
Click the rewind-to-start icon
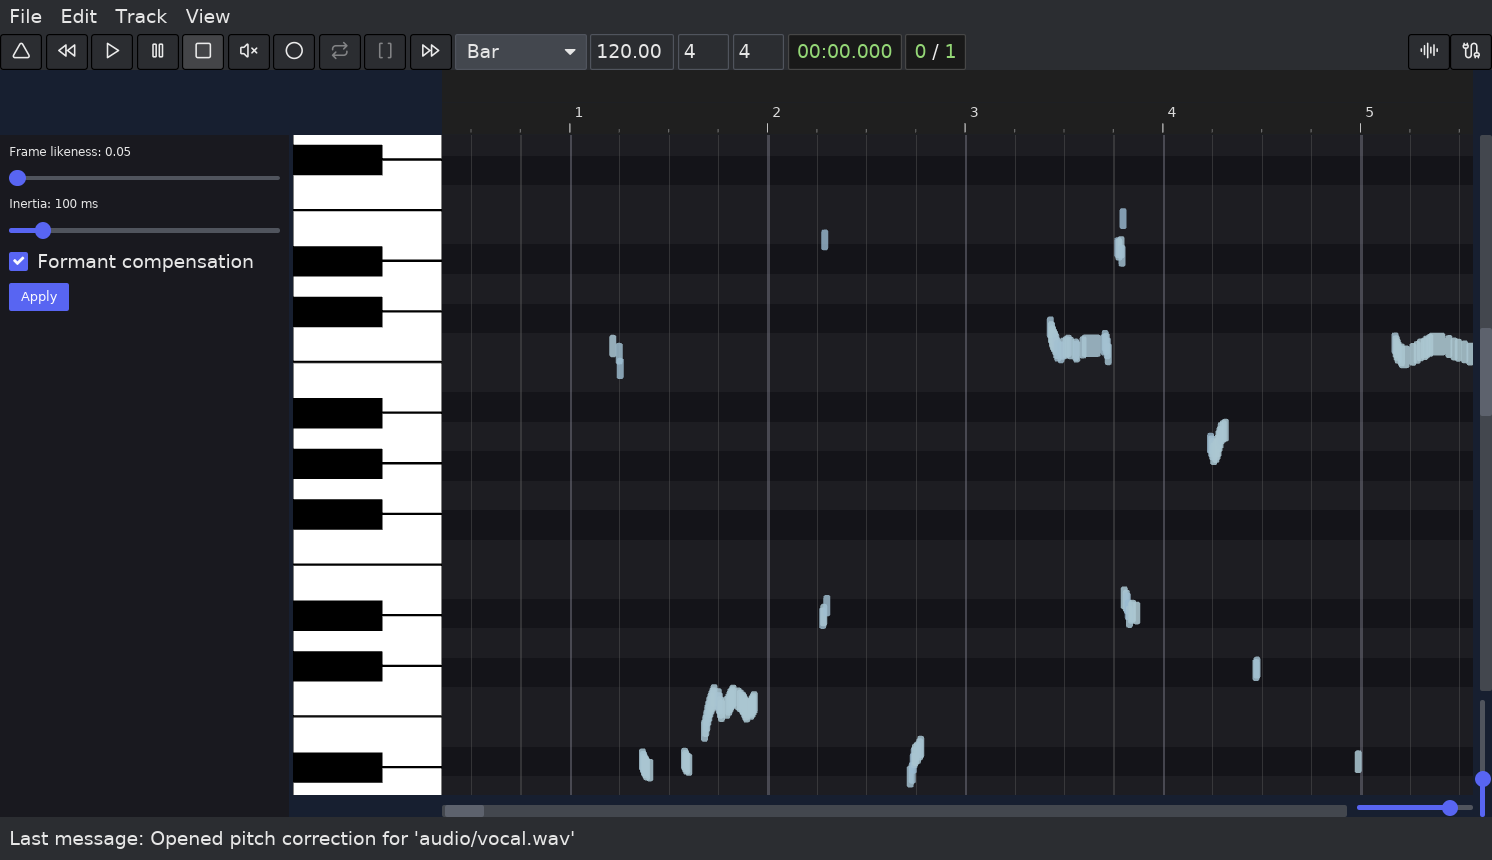coord(67,51)
